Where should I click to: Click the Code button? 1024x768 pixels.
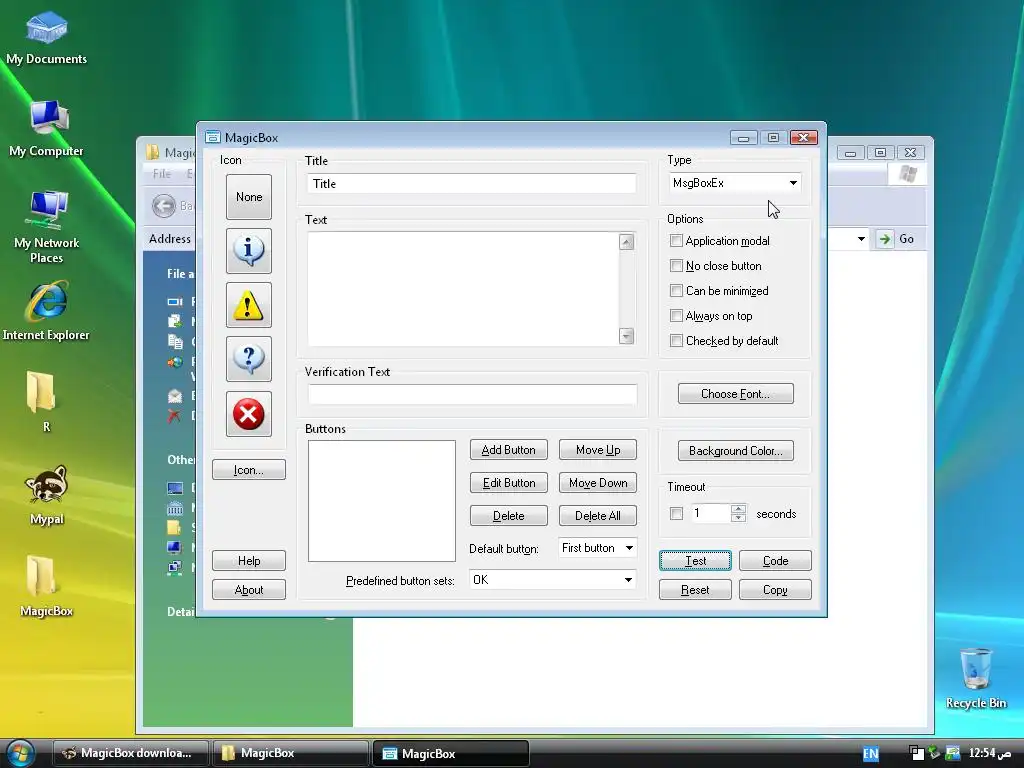coord(775,561)
